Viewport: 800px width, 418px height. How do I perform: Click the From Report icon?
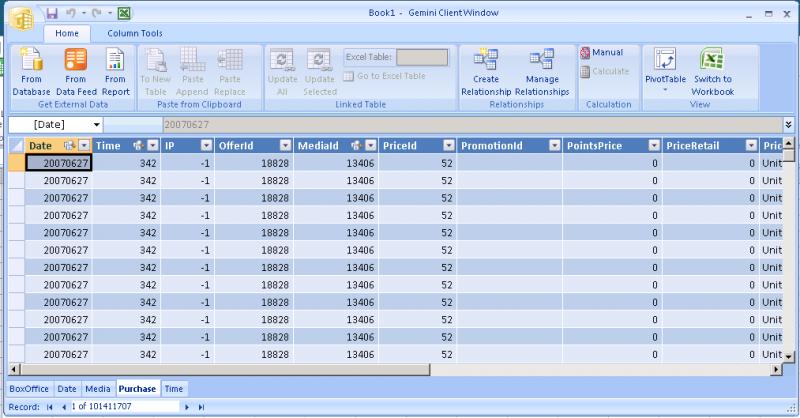coord(115,62)
